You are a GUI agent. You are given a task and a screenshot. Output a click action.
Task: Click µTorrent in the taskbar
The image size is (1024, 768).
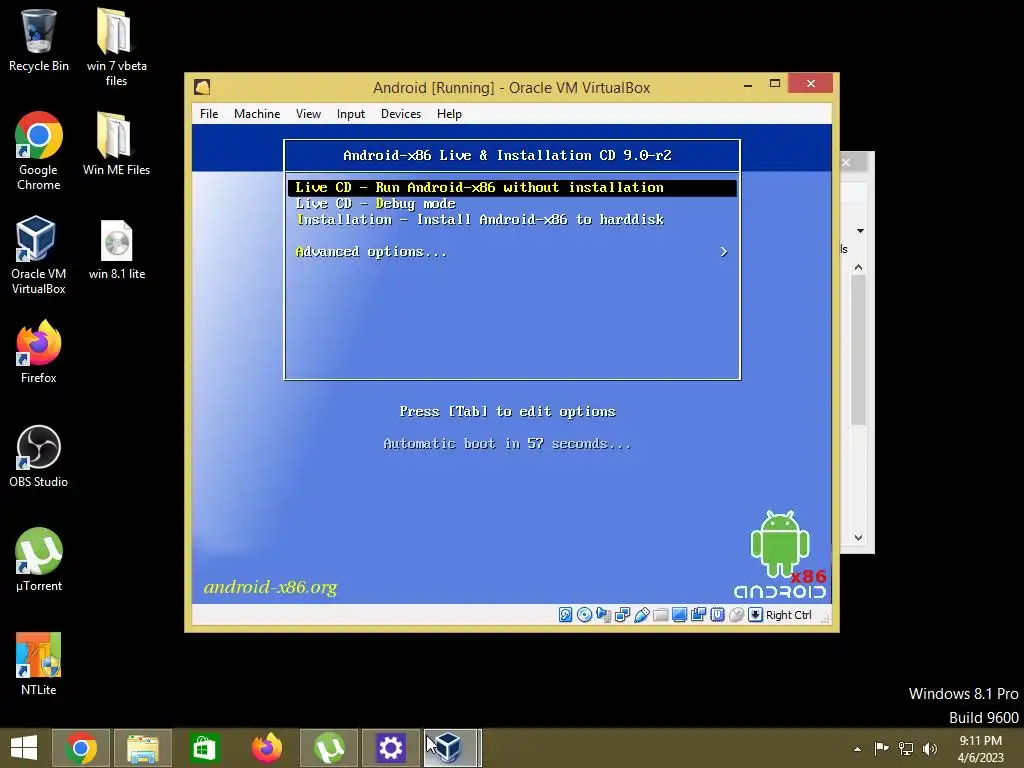328,748
